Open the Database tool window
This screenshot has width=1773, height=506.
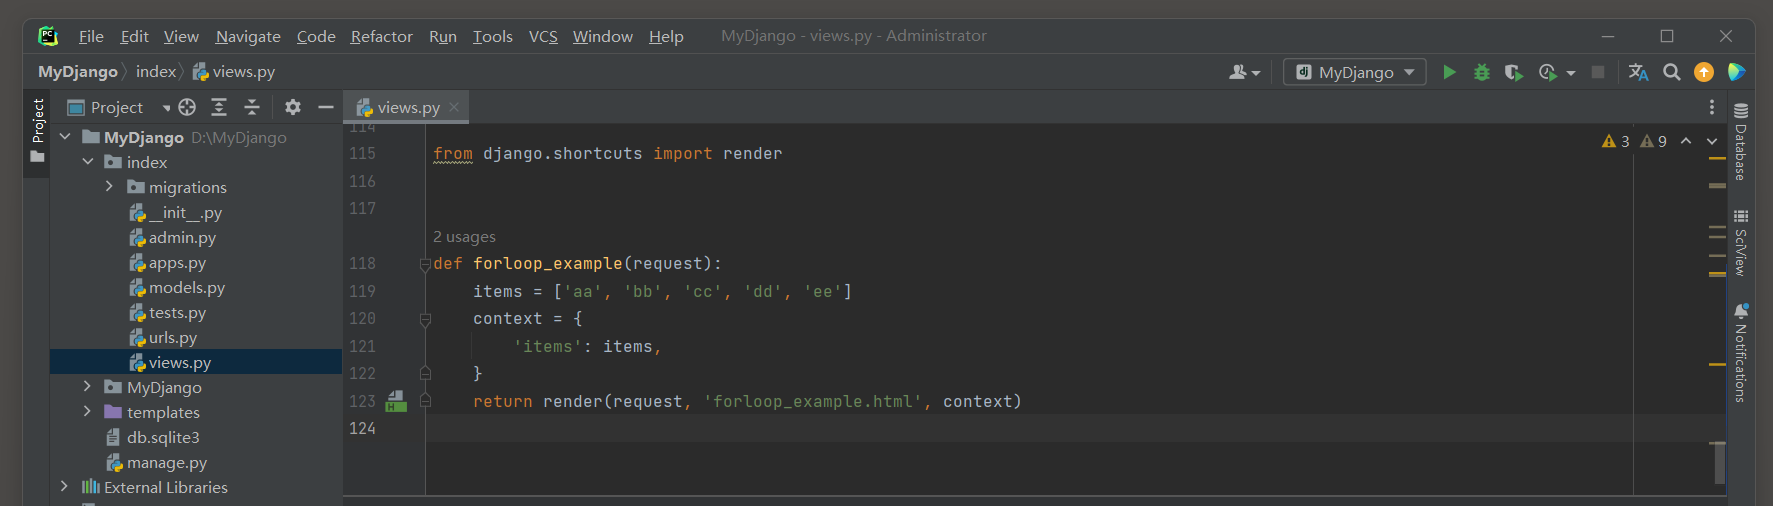tap(1741, 142)
